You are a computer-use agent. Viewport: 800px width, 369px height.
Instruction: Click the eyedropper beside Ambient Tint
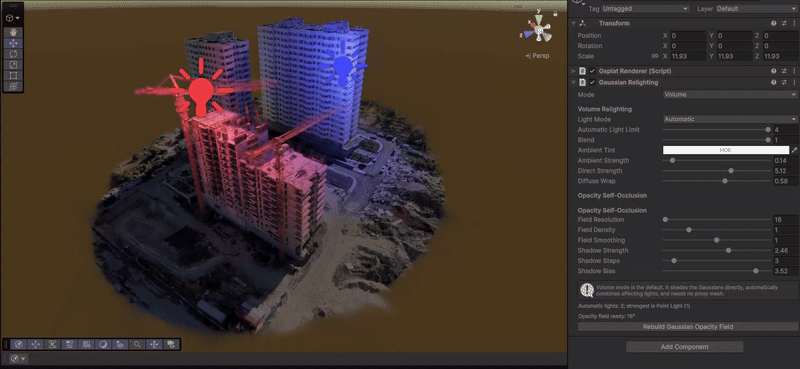pos(794,150)
